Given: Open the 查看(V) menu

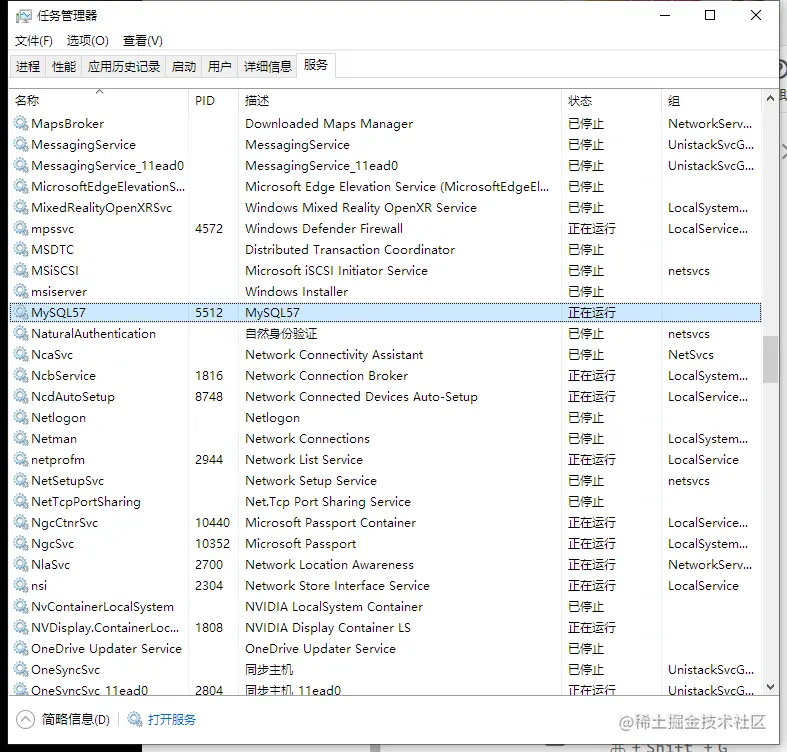Looking at the screenshot, I should click(x=143, y=41).
